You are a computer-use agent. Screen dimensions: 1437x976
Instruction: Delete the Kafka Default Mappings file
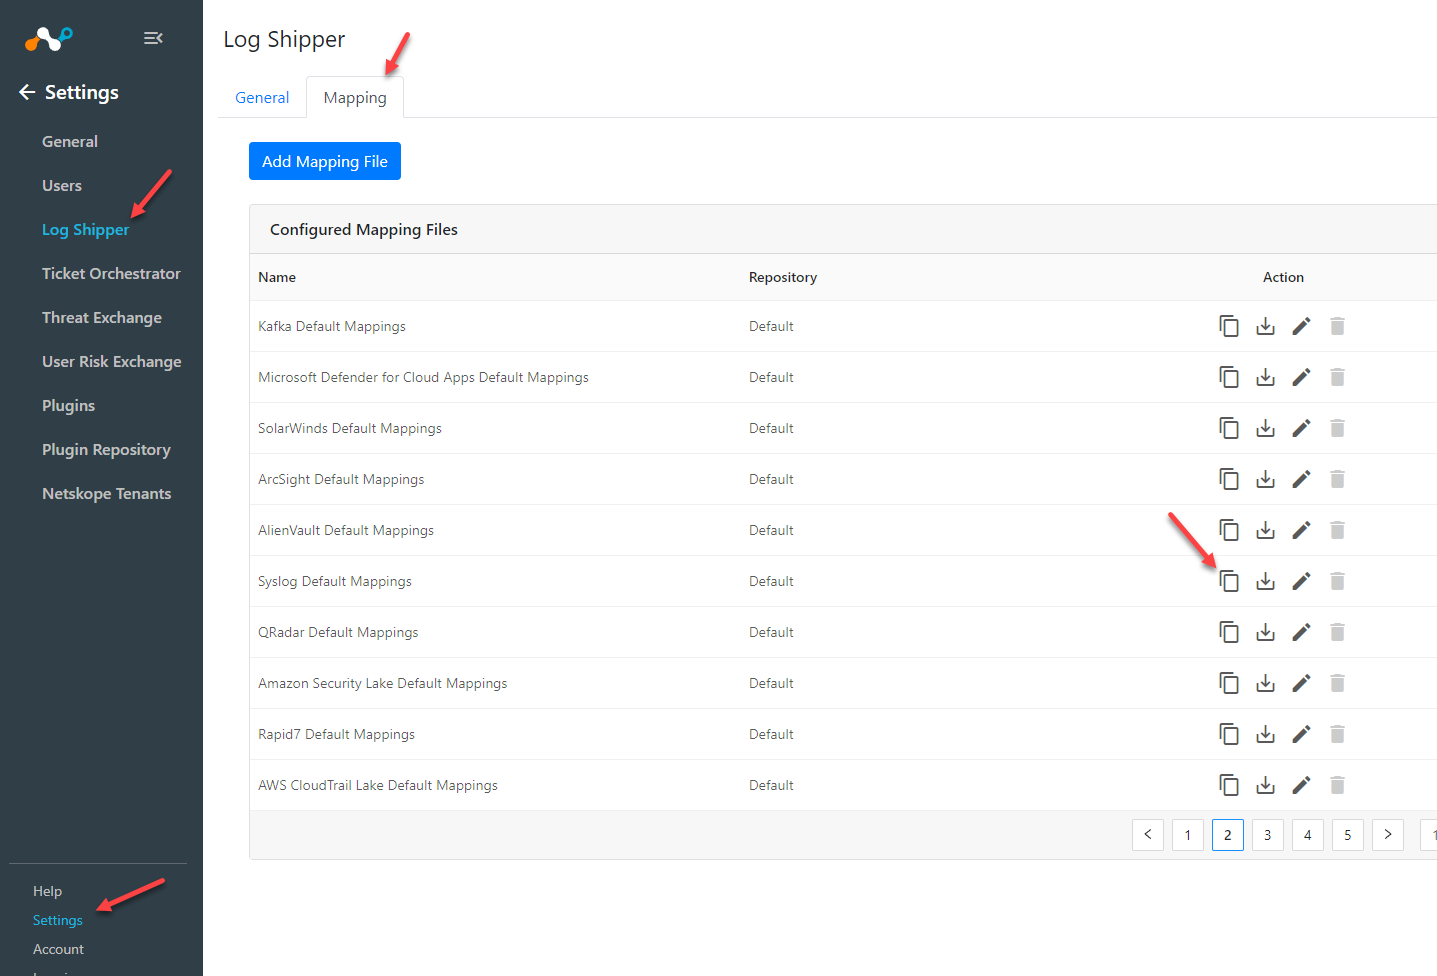[1337, 326]
